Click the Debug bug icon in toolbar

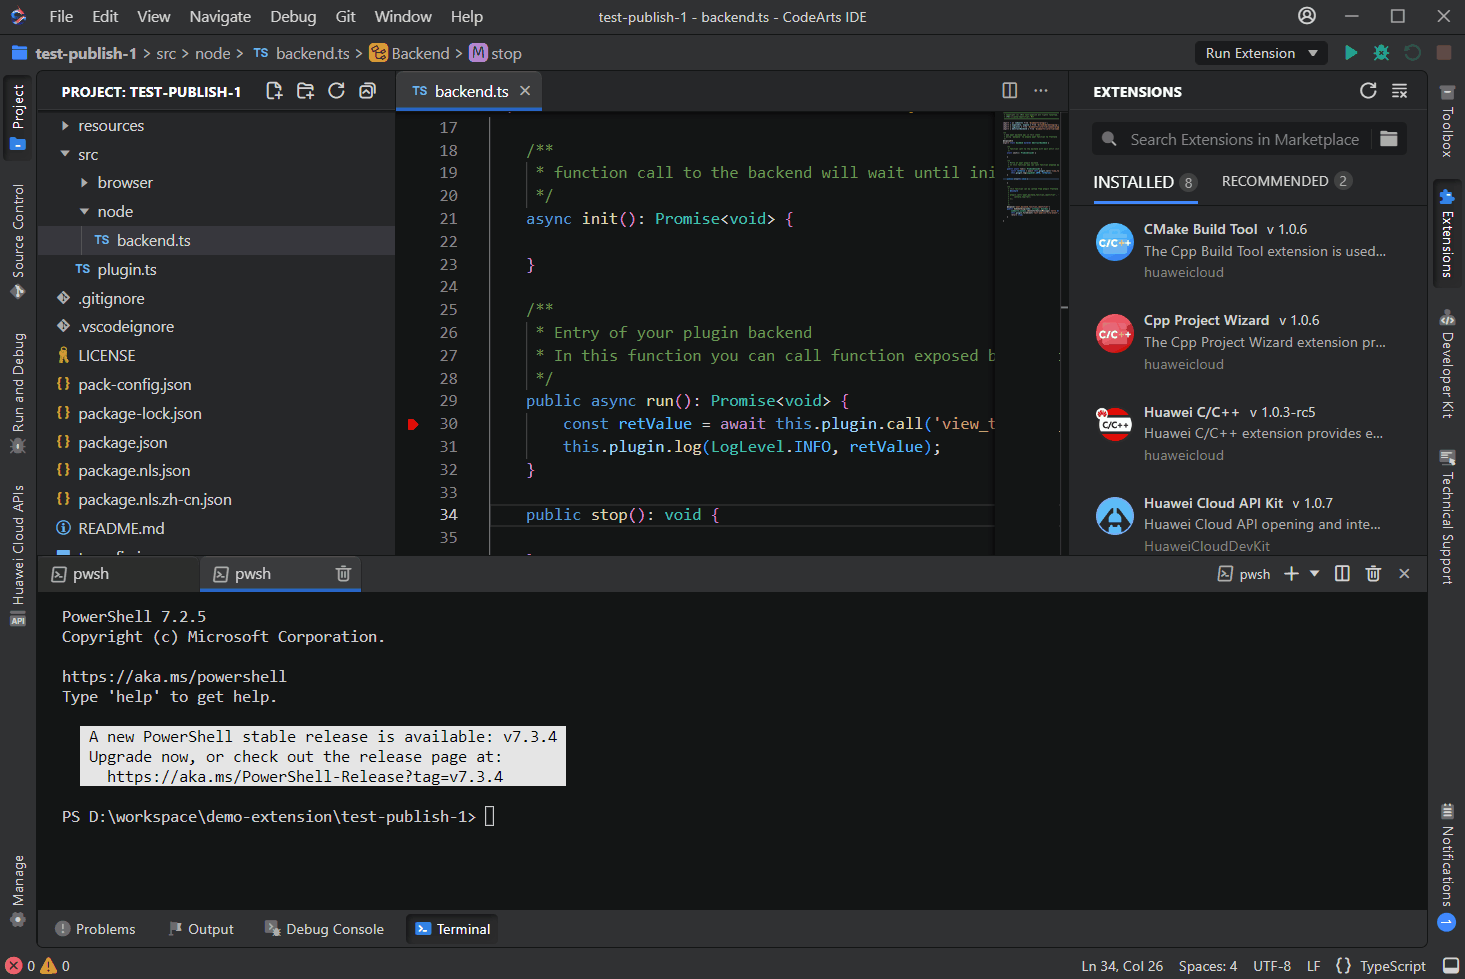click(x=1381, y=53)
